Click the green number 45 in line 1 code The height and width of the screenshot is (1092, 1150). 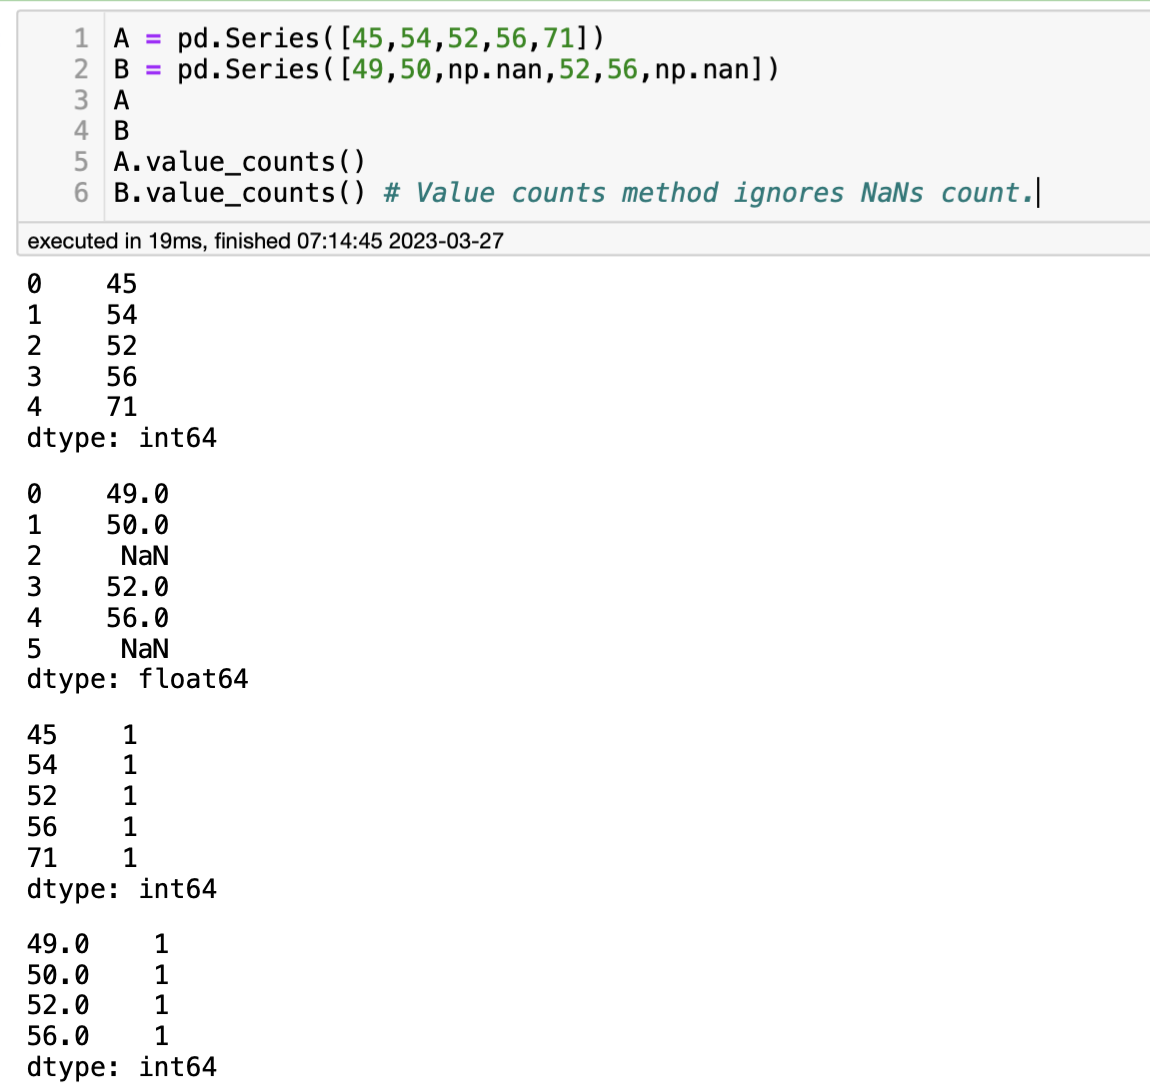(x=367, y=38)
